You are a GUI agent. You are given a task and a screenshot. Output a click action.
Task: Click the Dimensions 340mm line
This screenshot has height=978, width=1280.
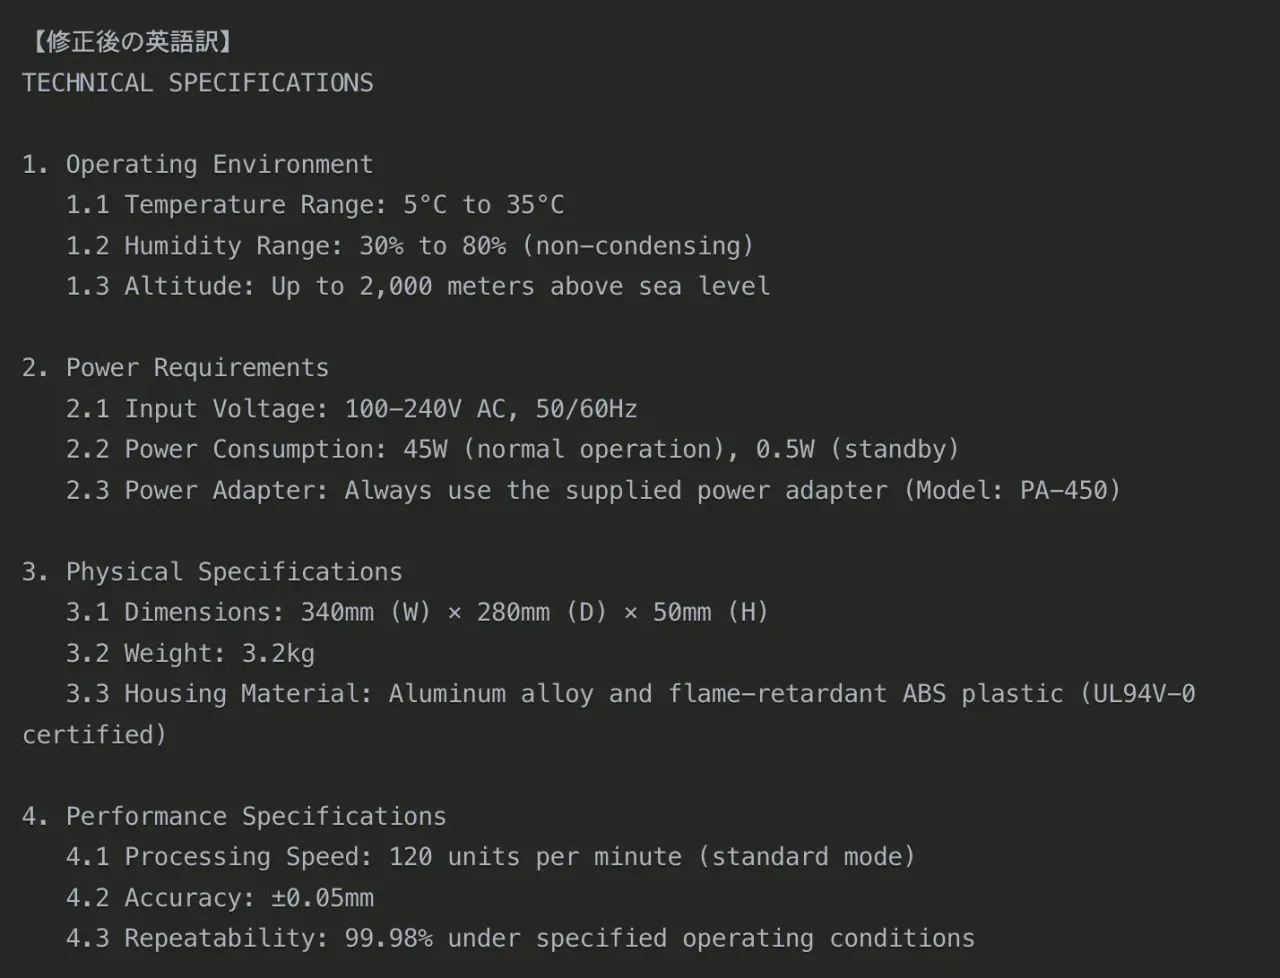click(418, 613)
